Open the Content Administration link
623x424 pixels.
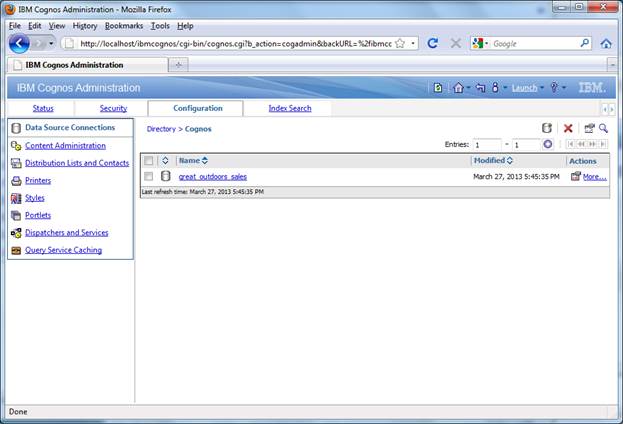coord(65,146)
